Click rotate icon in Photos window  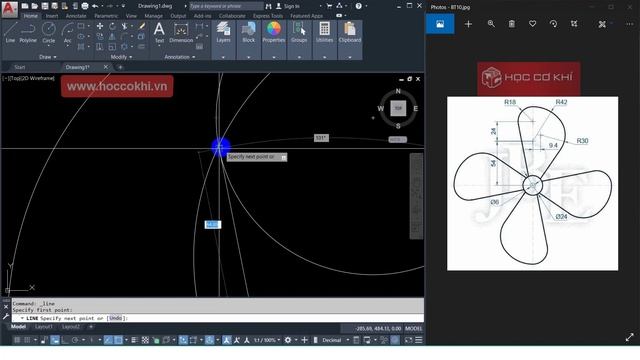coord(553,24)
